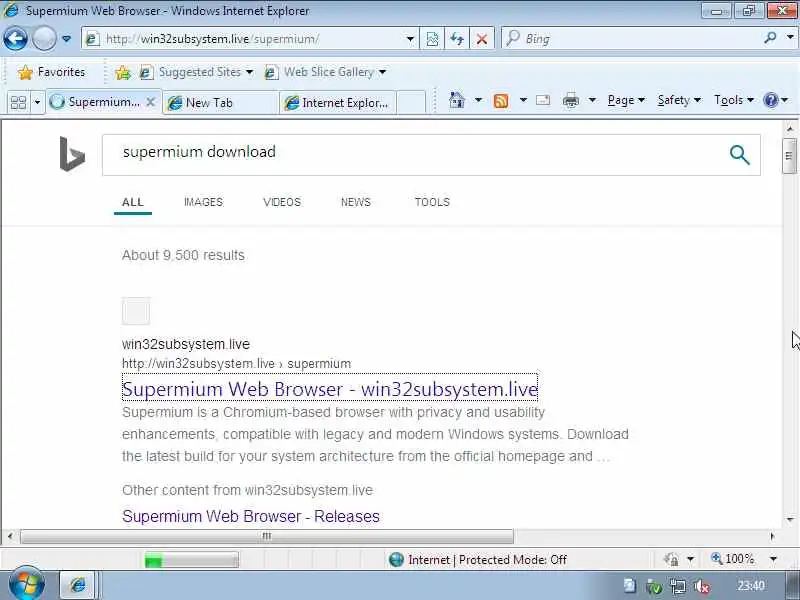Click the Print icon
This screenshot has height=600, width=800.
pos(570,100)
